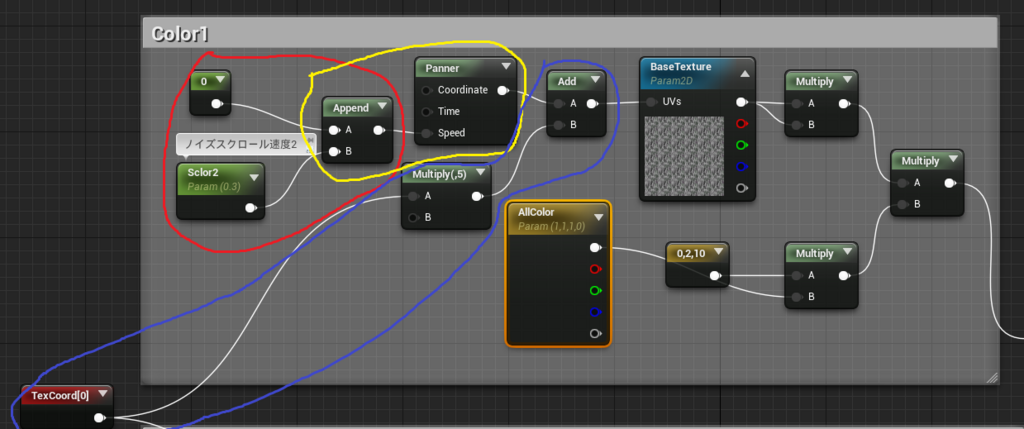Click BaseTexture's red channel output pin
This screenshot has width=1024, height=429.
(x=742, y=123)
